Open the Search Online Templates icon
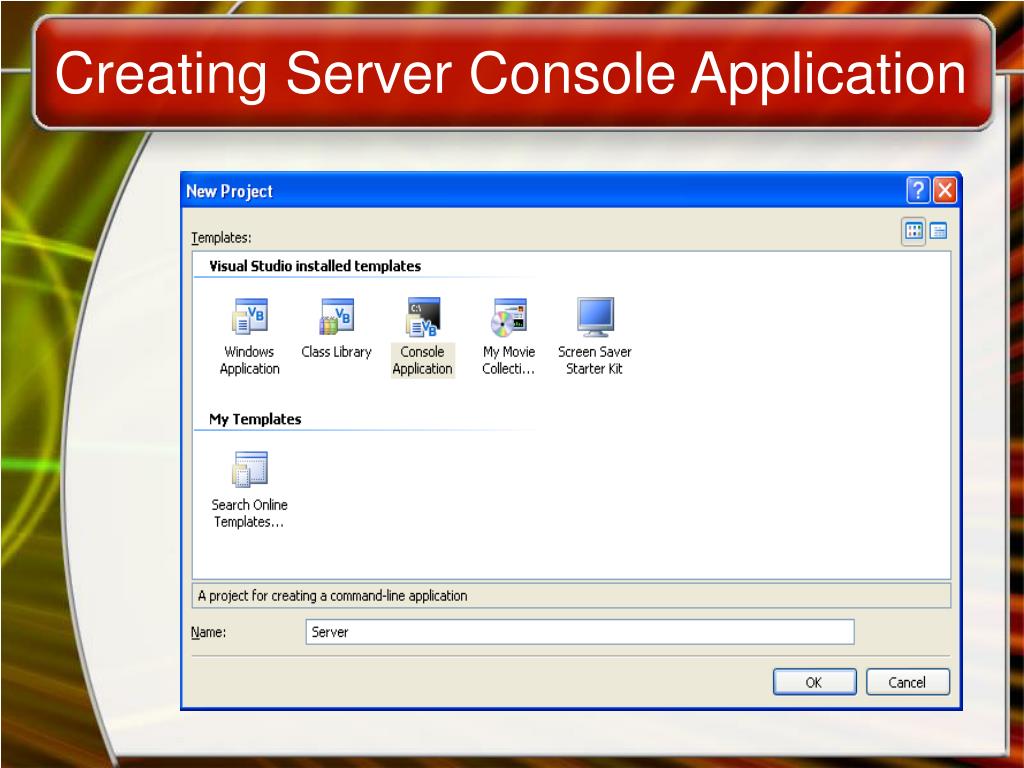 (249, 470)
